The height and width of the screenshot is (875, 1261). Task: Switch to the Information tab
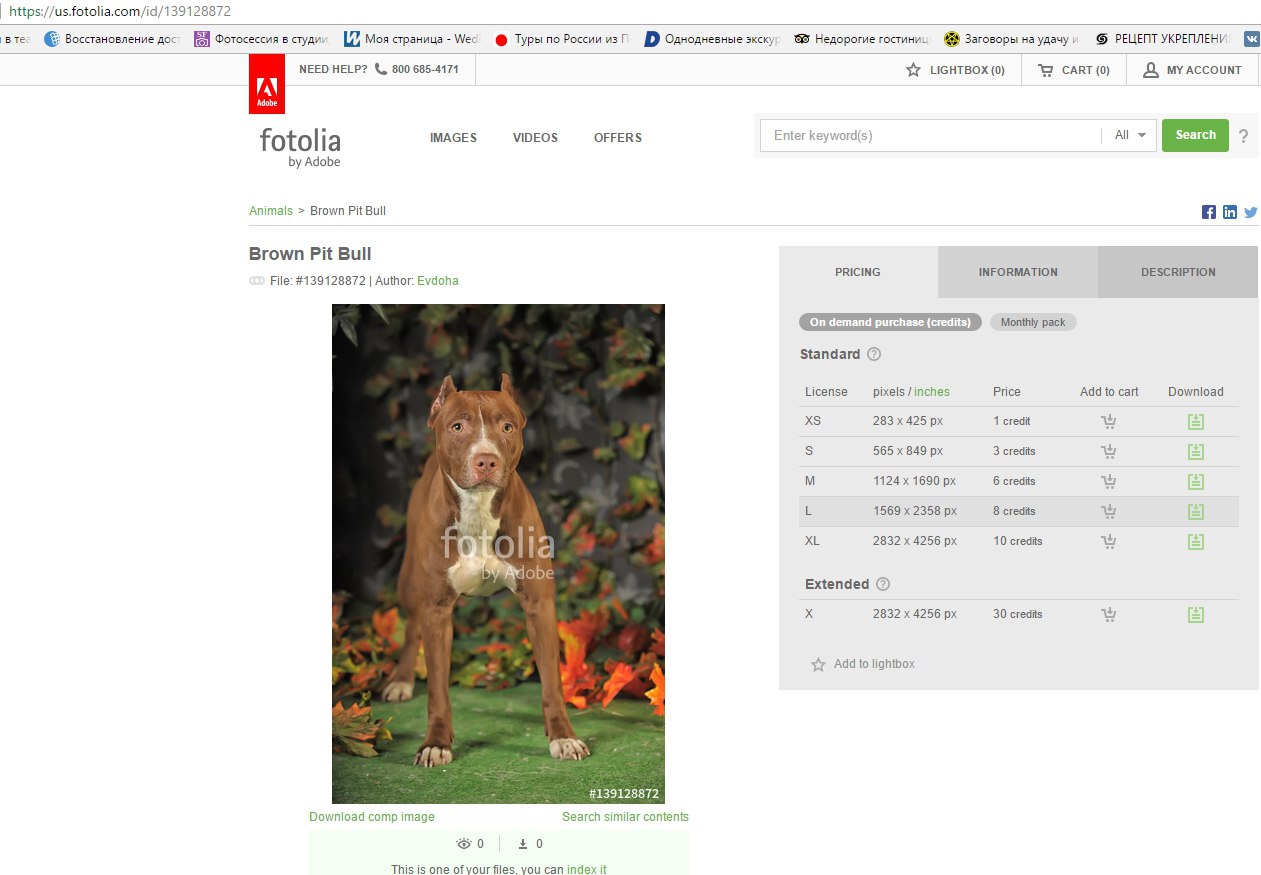click(x=1017, y=272)
